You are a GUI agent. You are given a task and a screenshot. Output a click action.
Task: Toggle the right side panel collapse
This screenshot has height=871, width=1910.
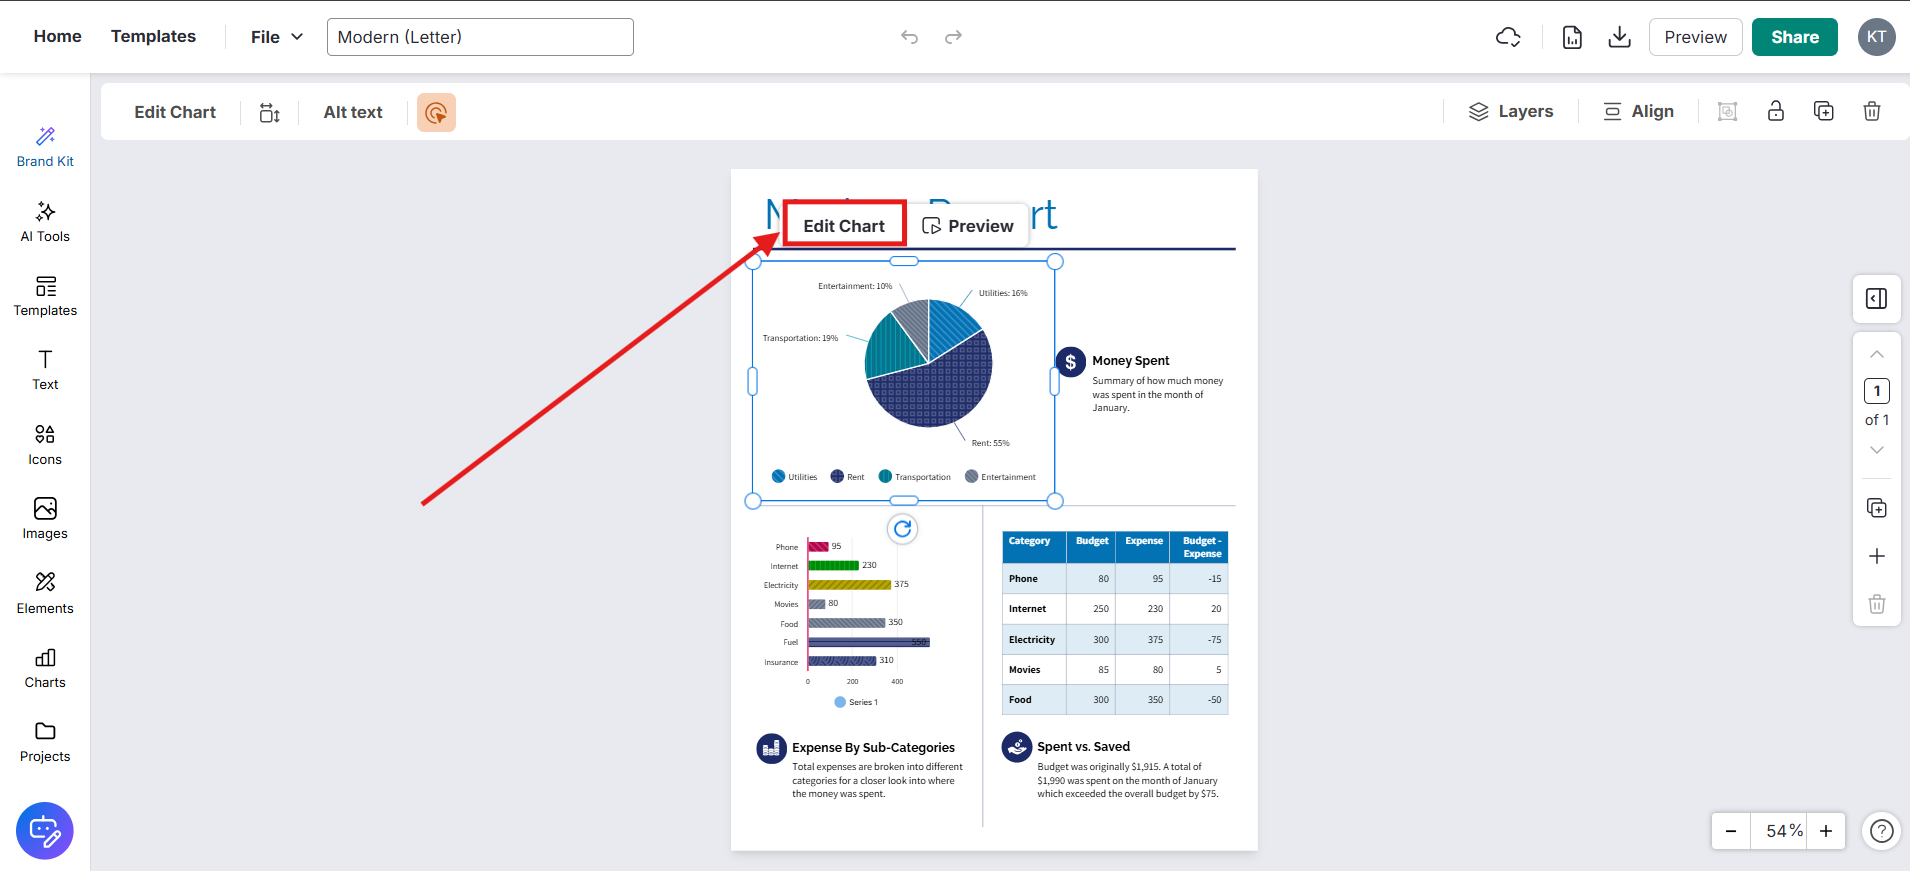[1876, 299]
